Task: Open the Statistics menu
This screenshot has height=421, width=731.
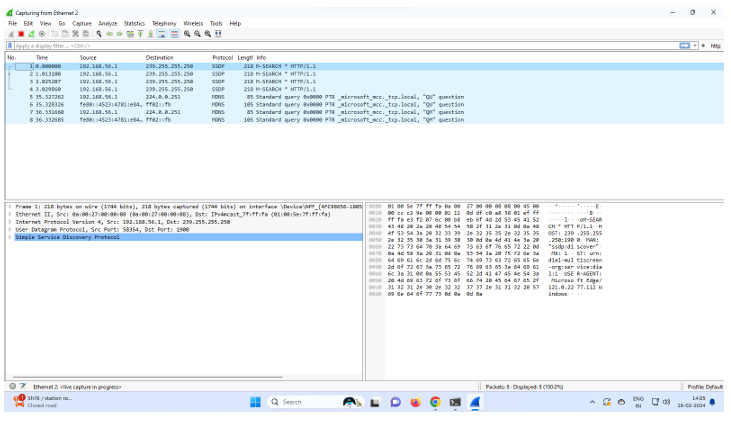Action: pos(134,23)
